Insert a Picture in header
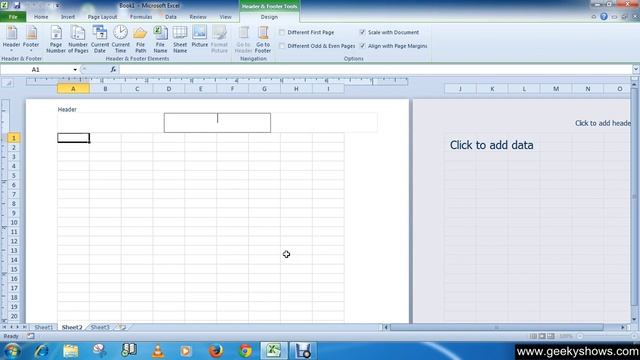The image size is (640, 360). point(200,37)
